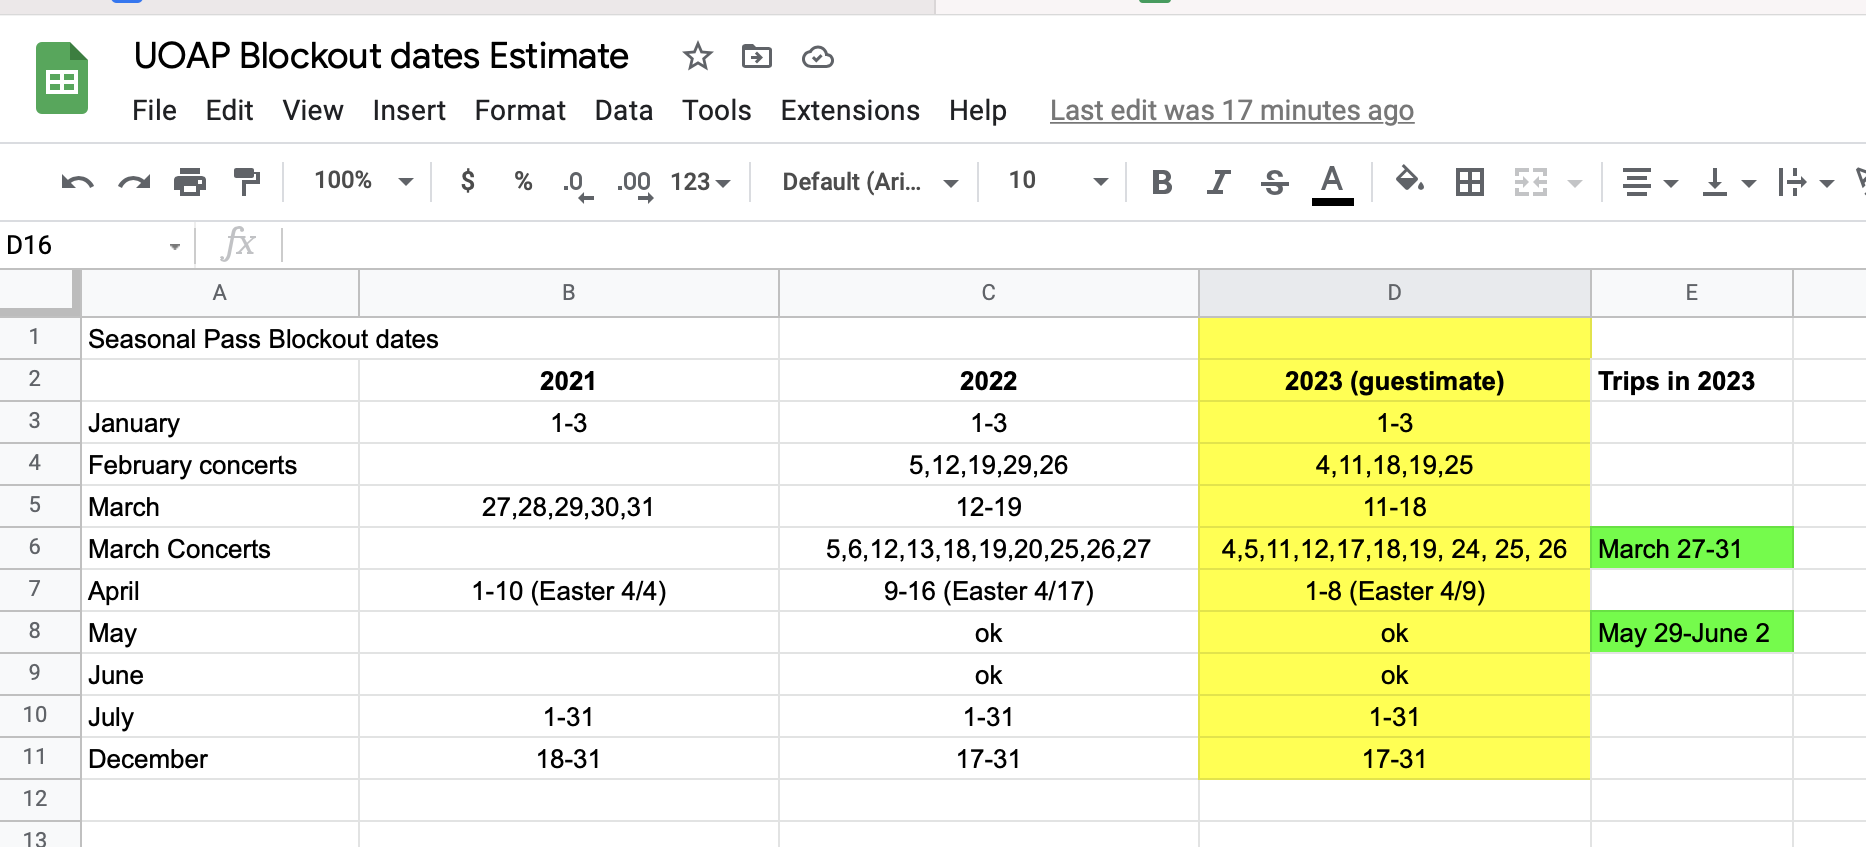Click the Undo arrow icon
The width and height of the screenshot is (1866, 847).
coord(77,182)
